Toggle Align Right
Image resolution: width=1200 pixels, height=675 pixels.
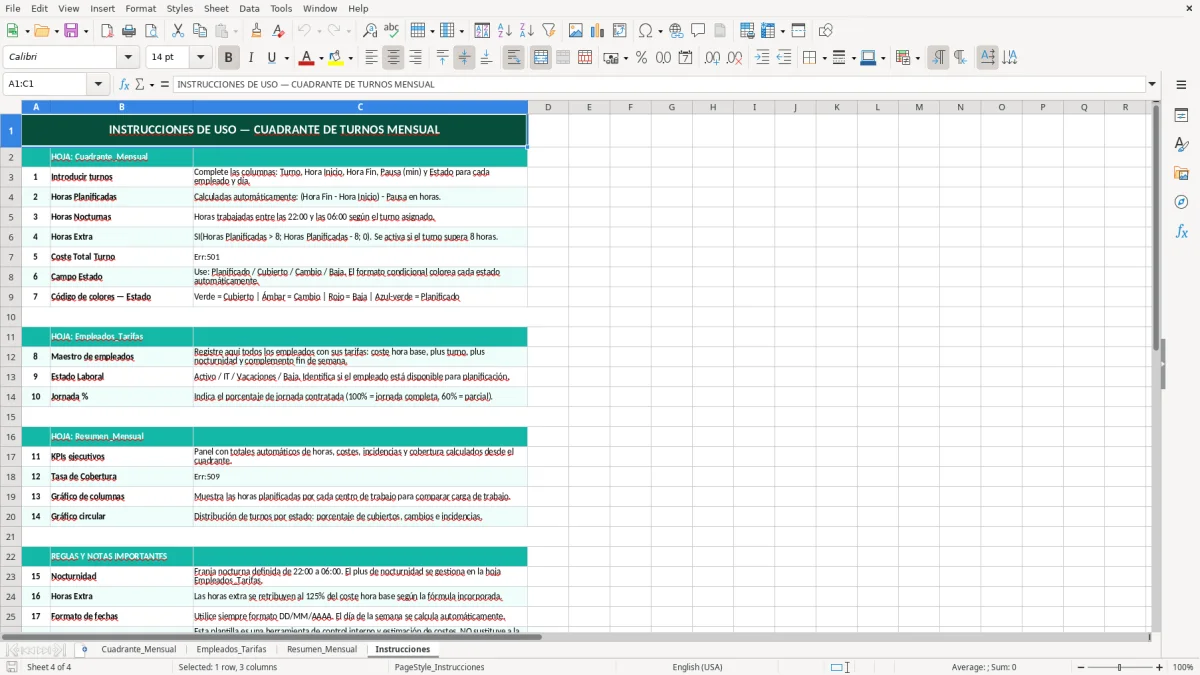pos(415,58)
